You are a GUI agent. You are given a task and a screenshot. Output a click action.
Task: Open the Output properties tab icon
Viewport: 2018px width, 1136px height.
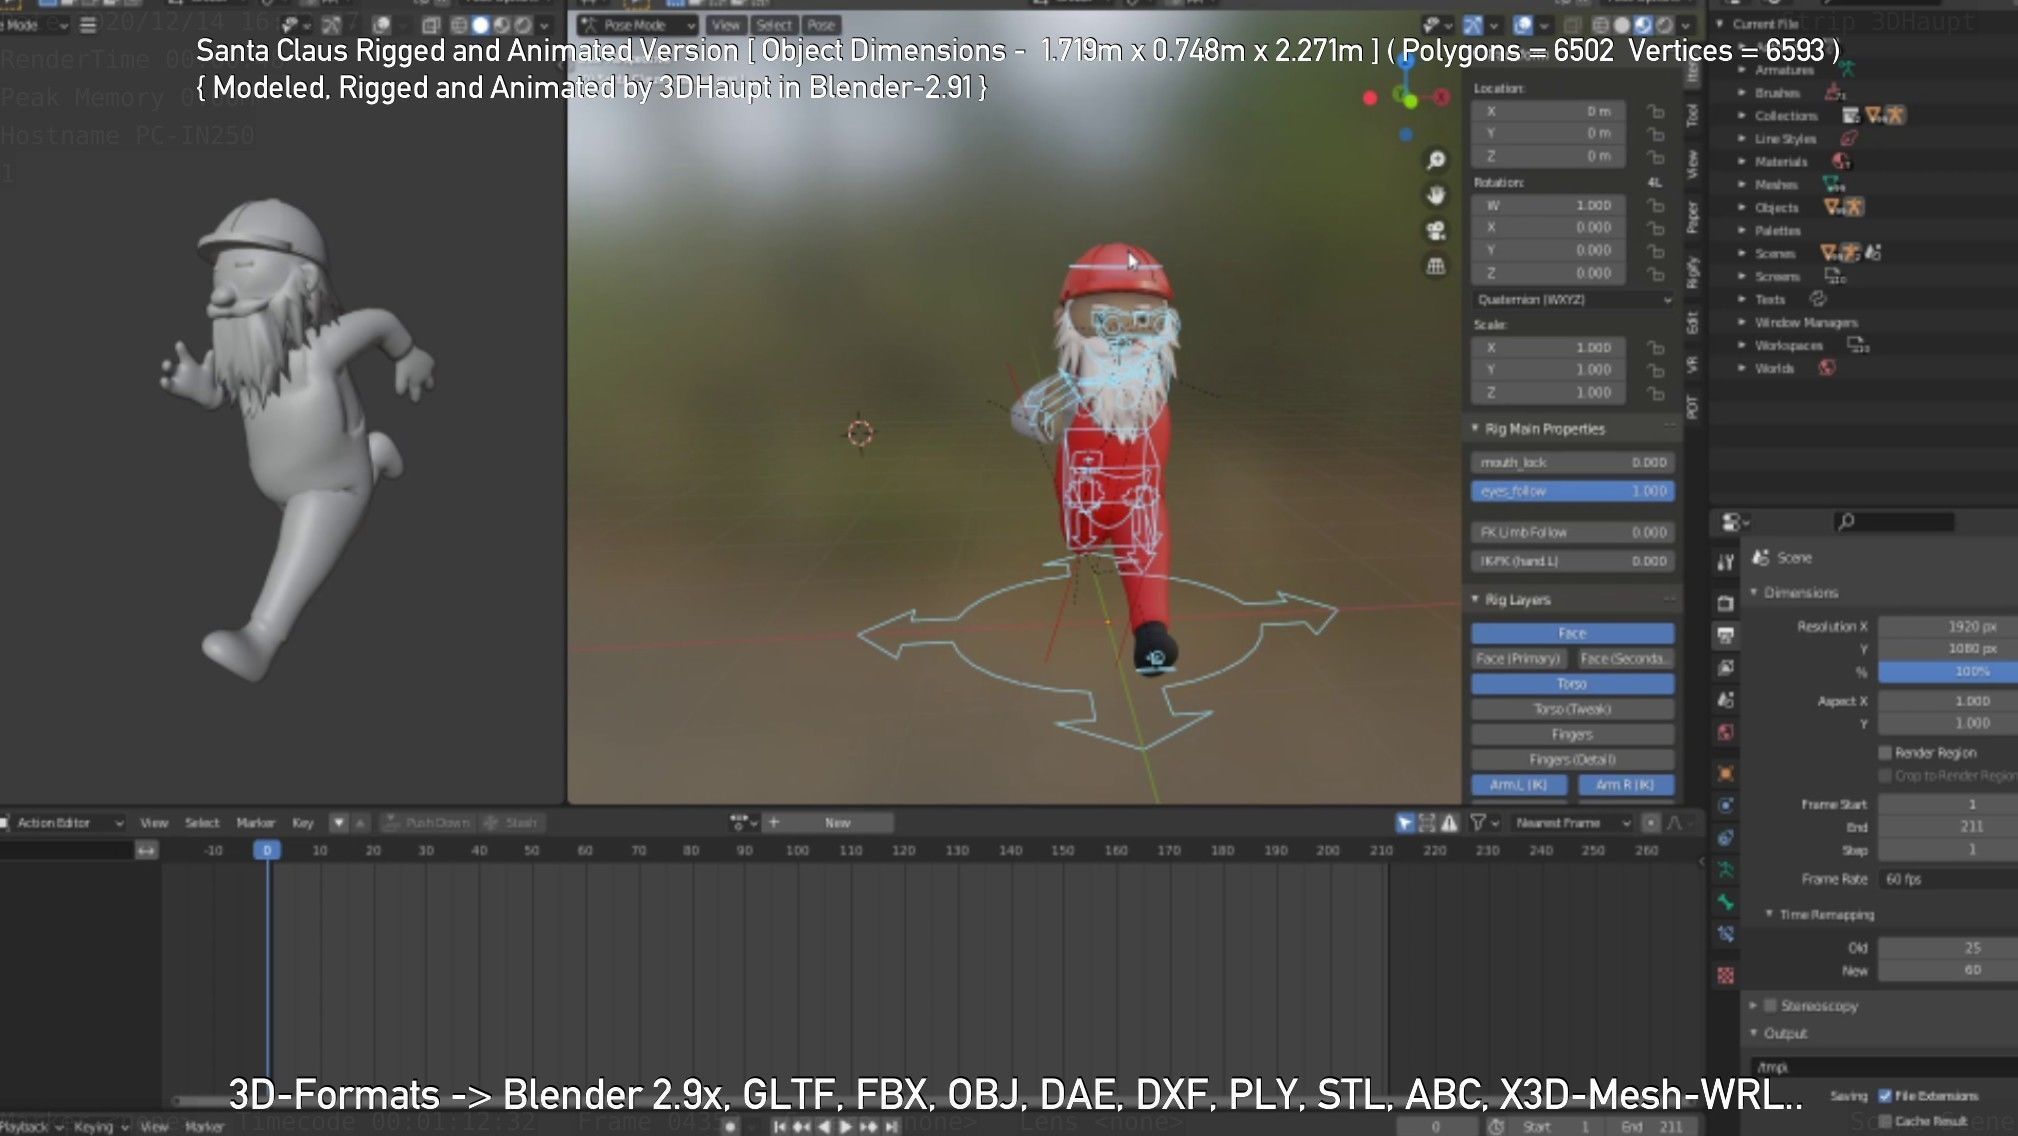[1726, 635]
